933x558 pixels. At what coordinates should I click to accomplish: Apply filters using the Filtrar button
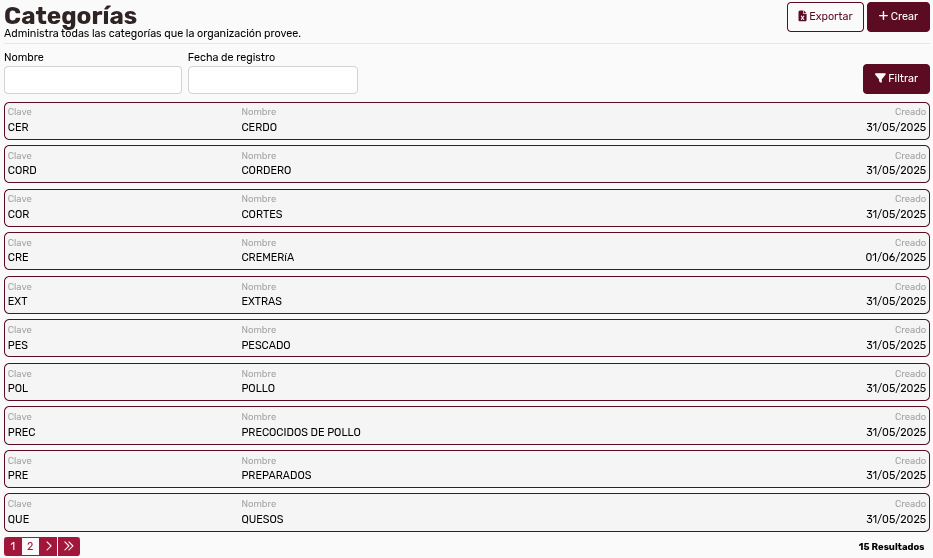tap(896, 79)
